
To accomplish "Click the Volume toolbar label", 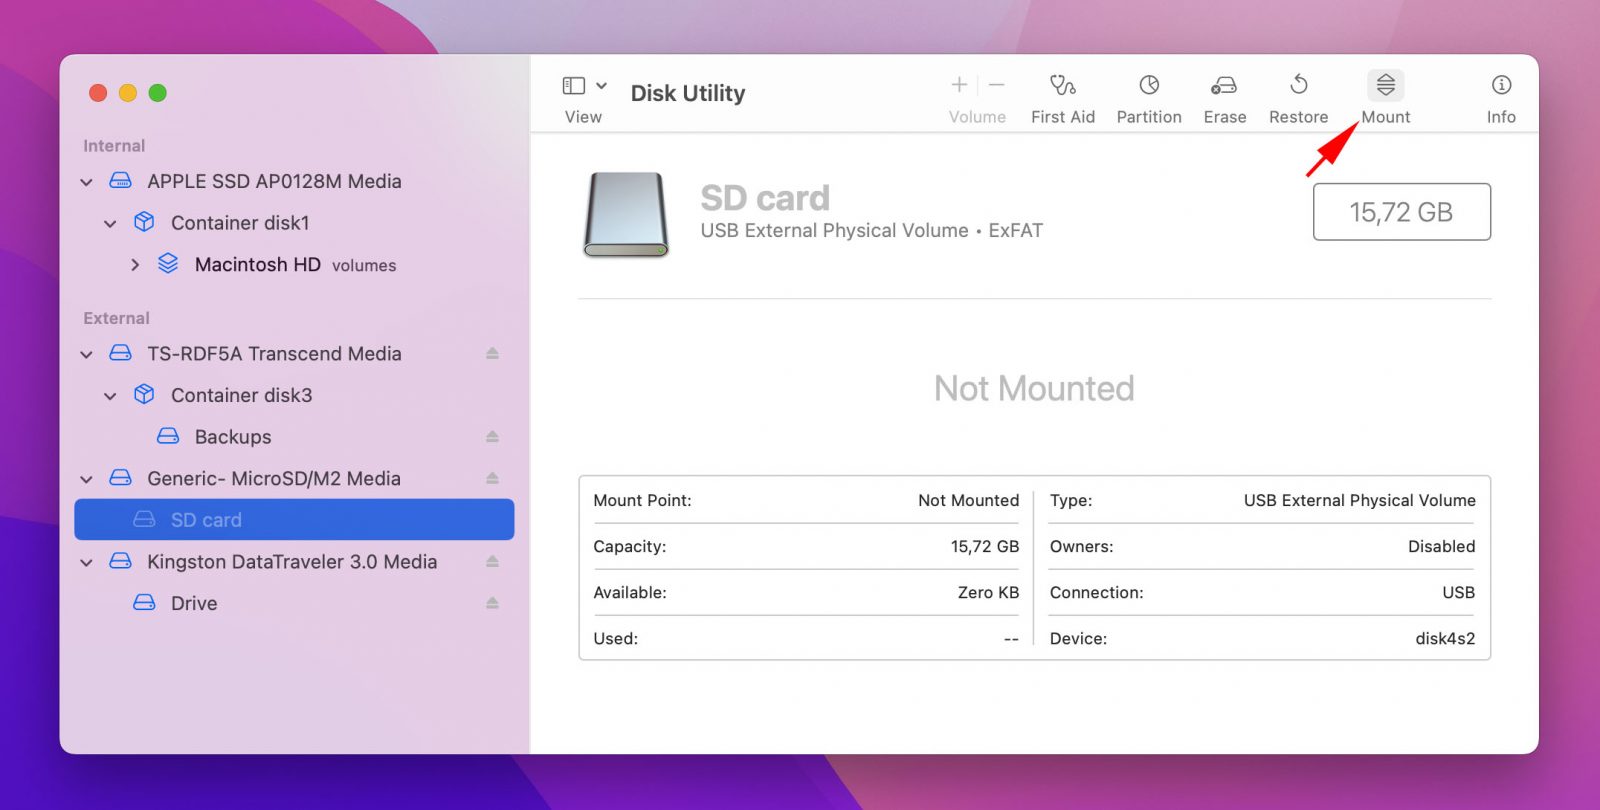I will 977,117.
